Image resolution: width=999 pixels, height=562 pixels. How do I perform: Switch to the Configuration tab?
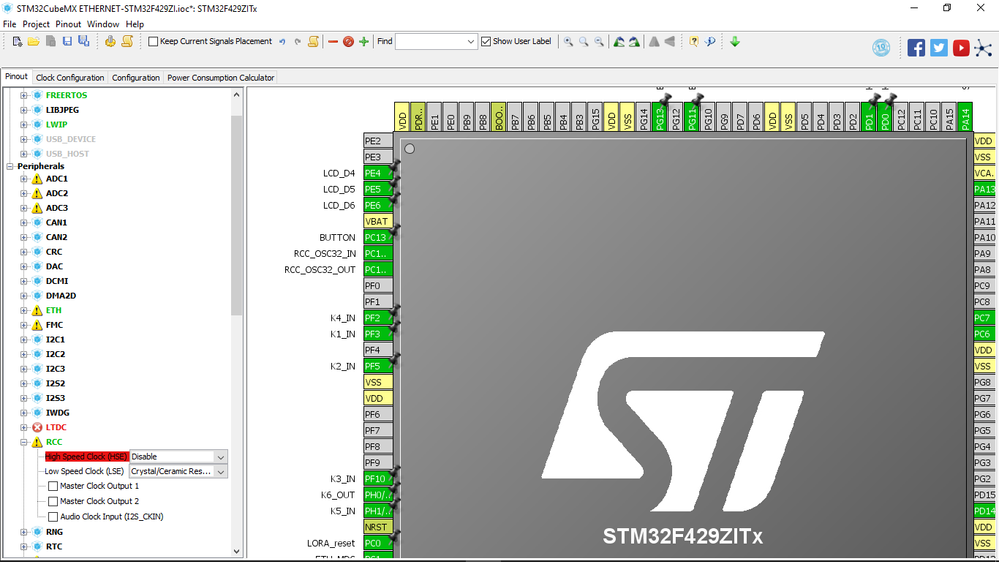tap(136, 78)
